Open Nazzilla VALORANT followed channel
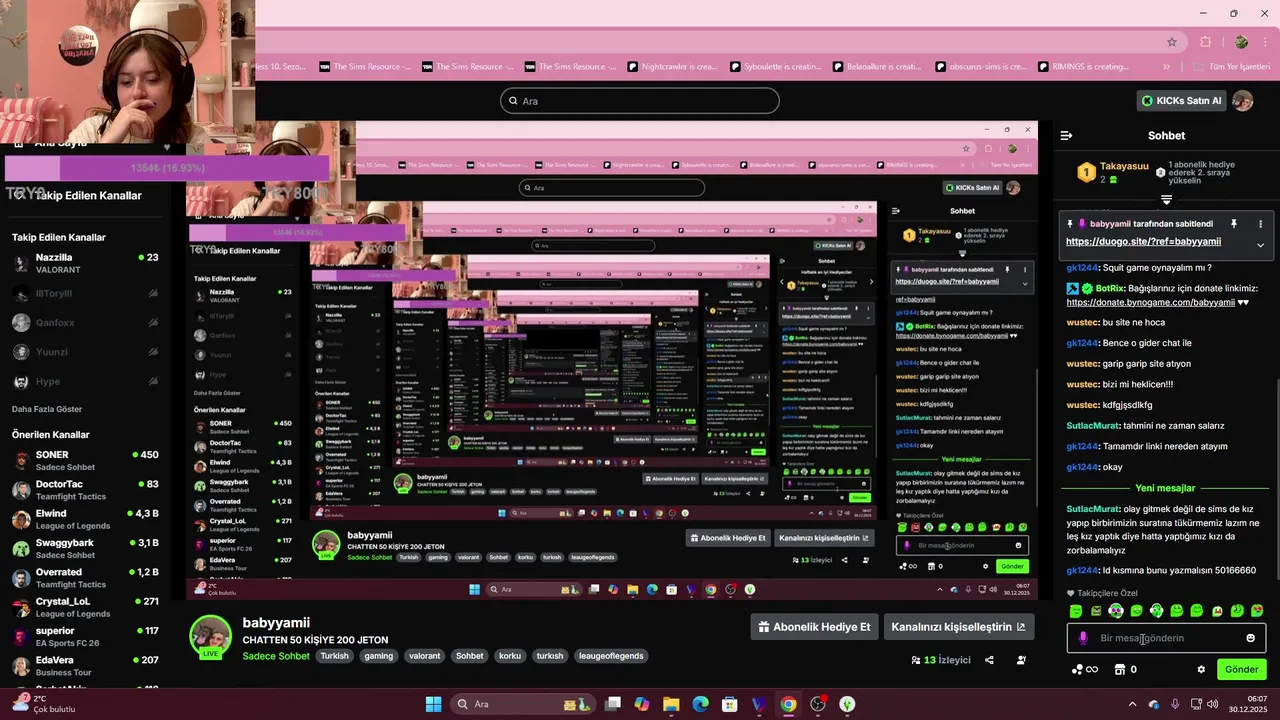This screenshot has width=1280, height=720. pyautogui.click(x=85, y=264)
